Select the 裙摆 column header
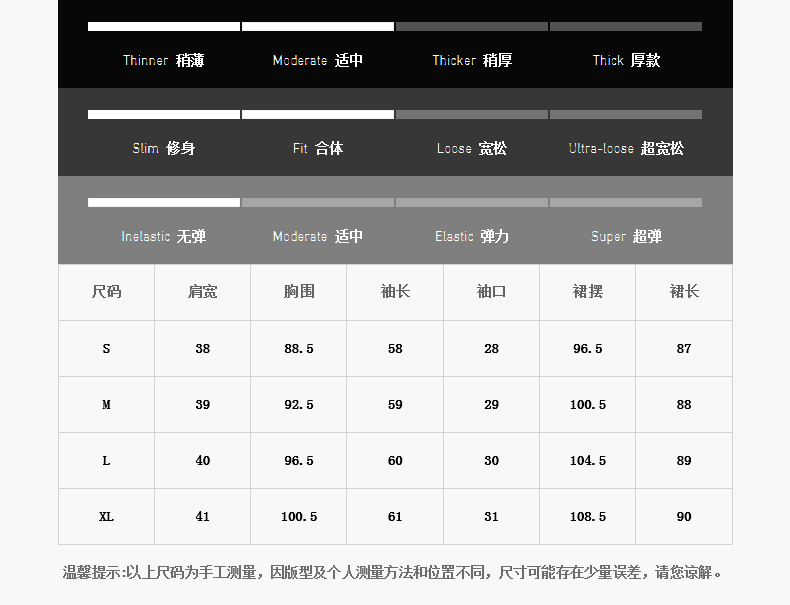 588,292
